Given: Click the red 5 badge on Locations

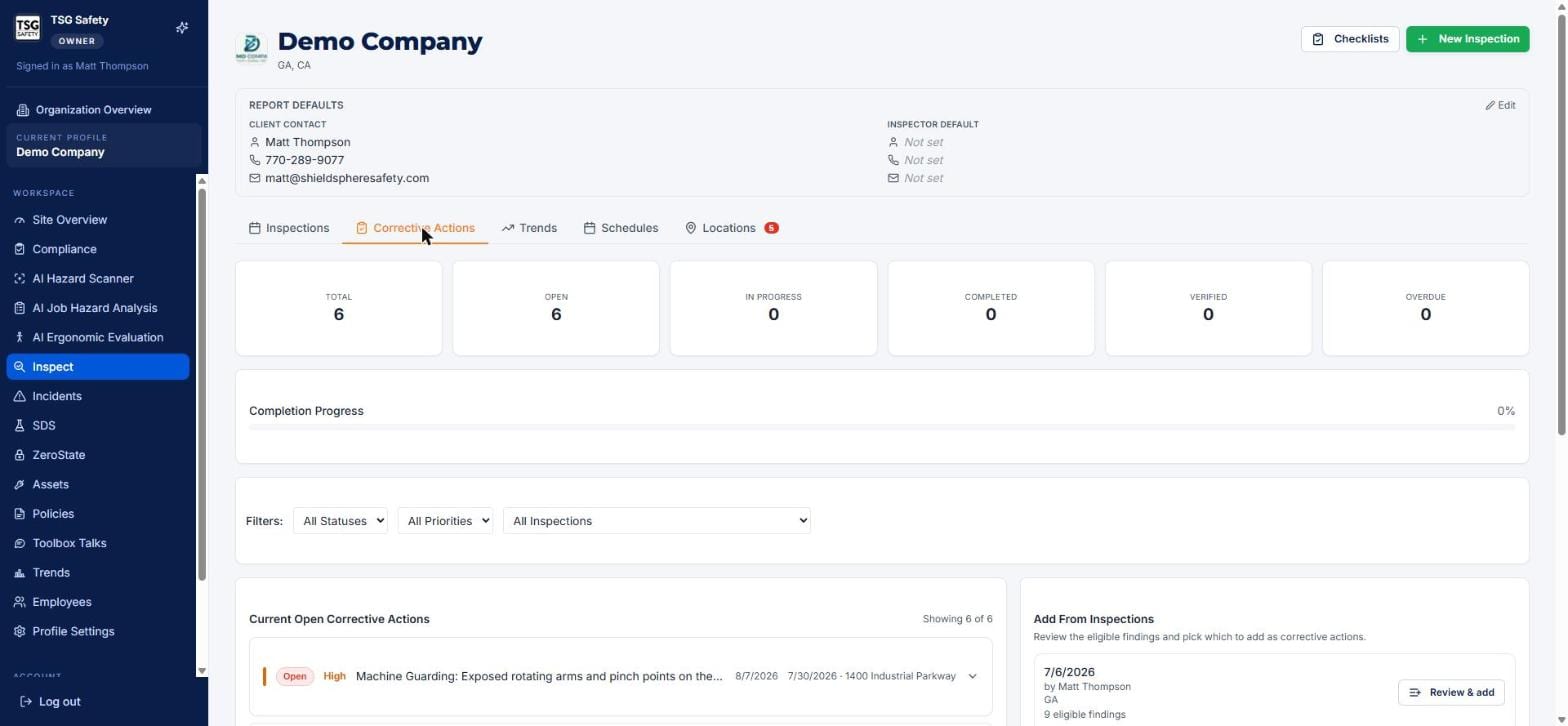Looking at the screenshot, I should (771, 228).
